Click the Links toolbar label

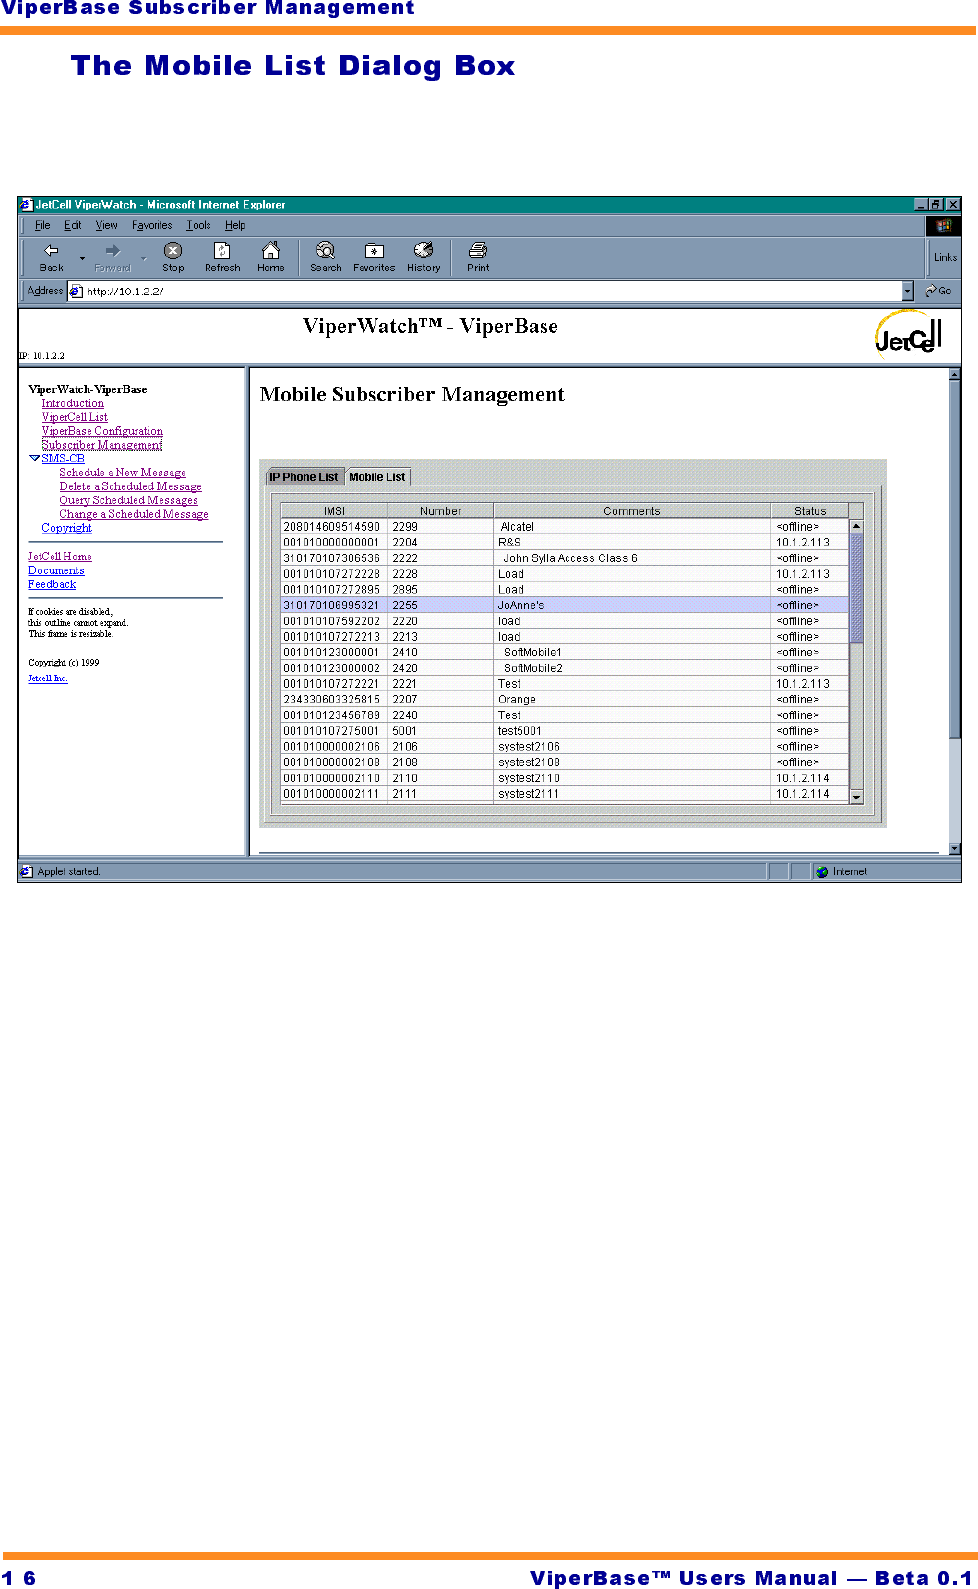pos(945,257)
